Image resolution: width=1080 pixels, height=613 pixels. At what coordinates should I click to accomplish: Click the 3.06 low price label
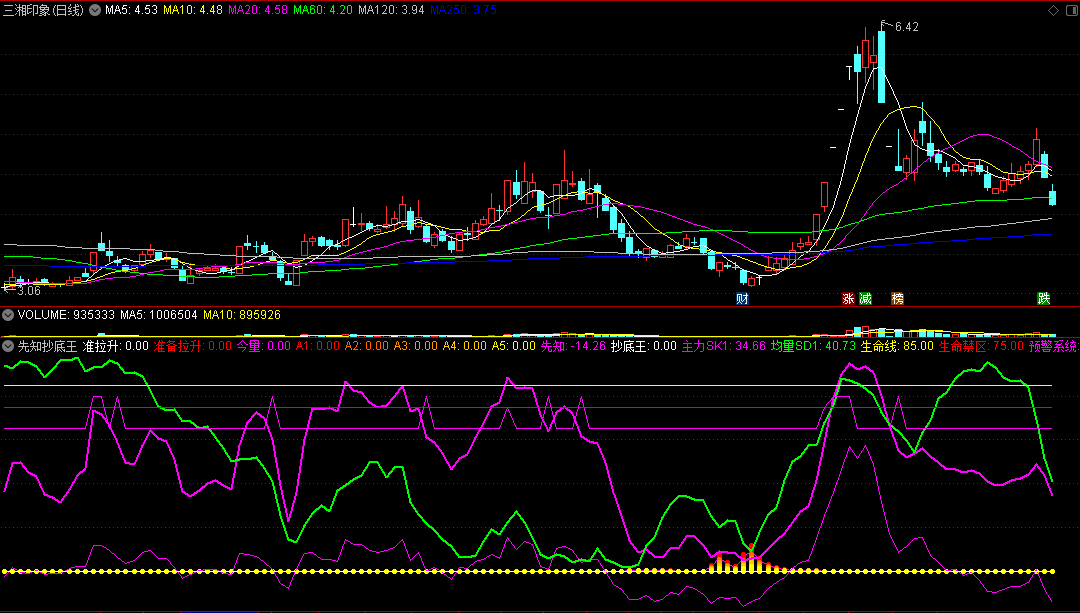point(29,291)
